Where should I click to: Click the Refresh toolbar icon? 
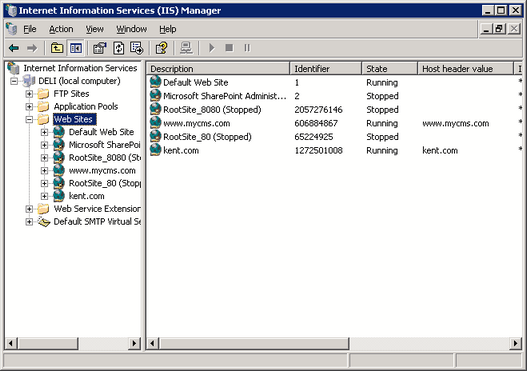119,48
